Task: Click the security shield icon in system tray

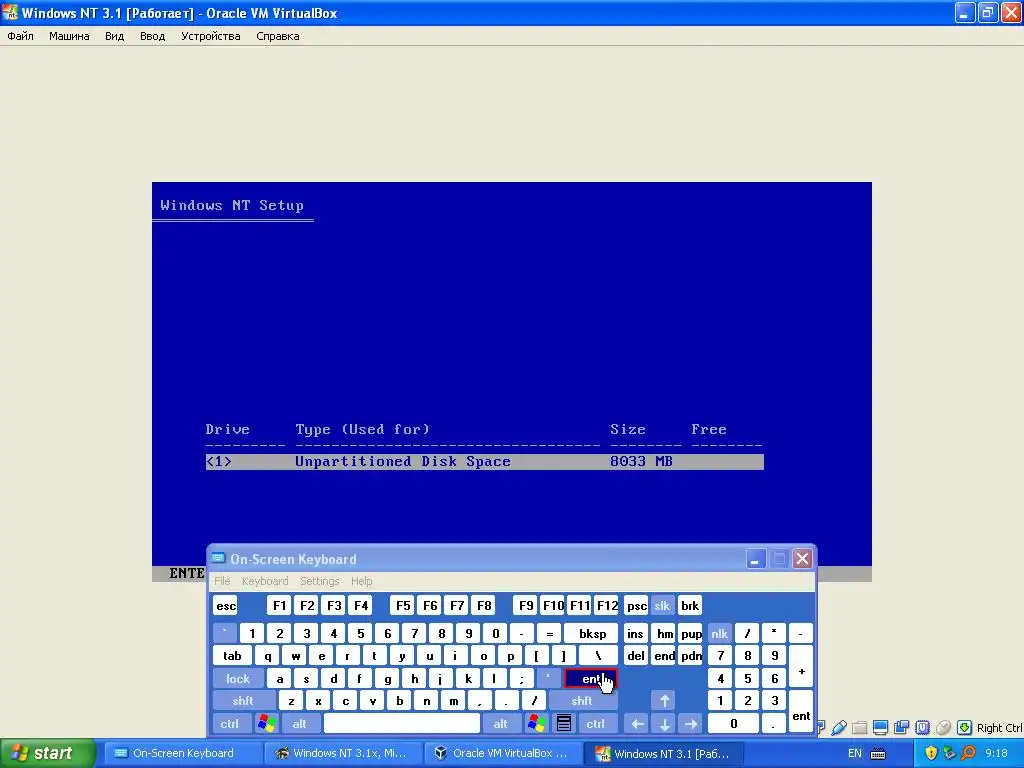Action: (x=931, y=753)
